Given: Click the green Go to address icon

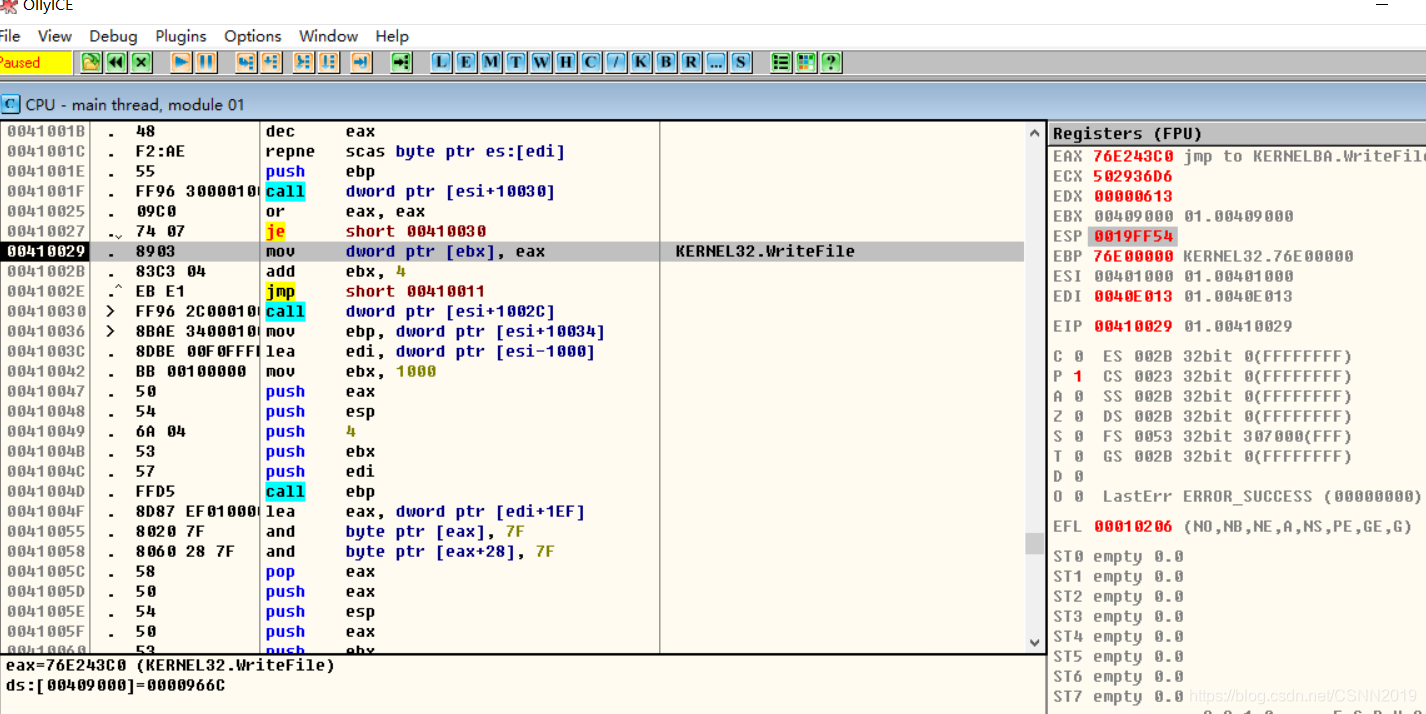Looking at the screenshot, I should [401, 62].
